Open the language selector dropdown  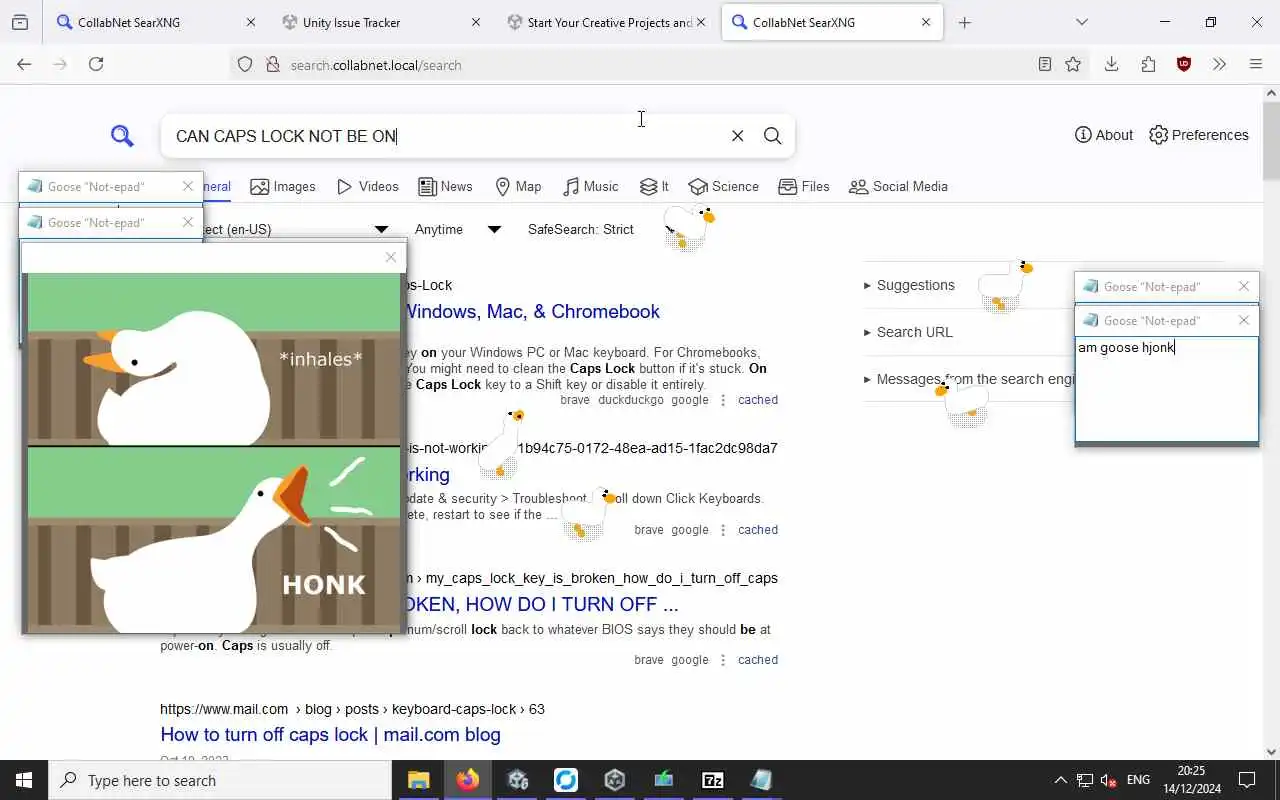(297, 229)
